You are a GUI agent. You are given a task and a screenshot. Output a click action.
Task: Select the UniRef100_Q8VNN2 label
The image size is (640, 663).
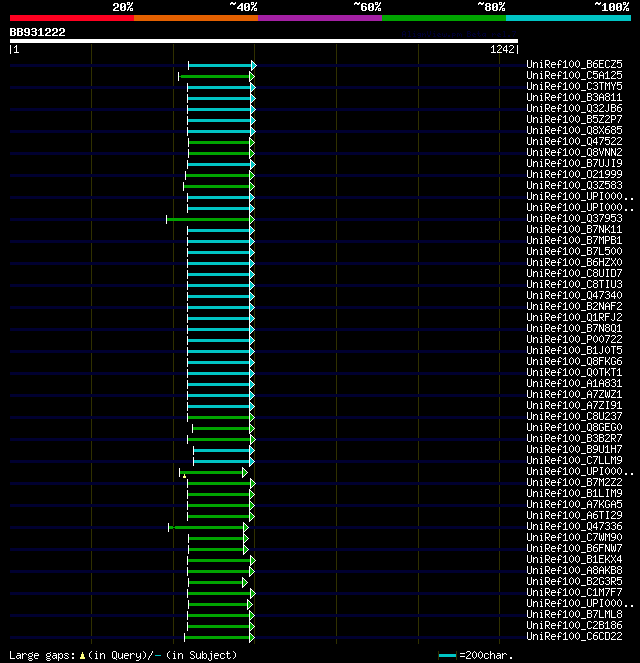574,152
